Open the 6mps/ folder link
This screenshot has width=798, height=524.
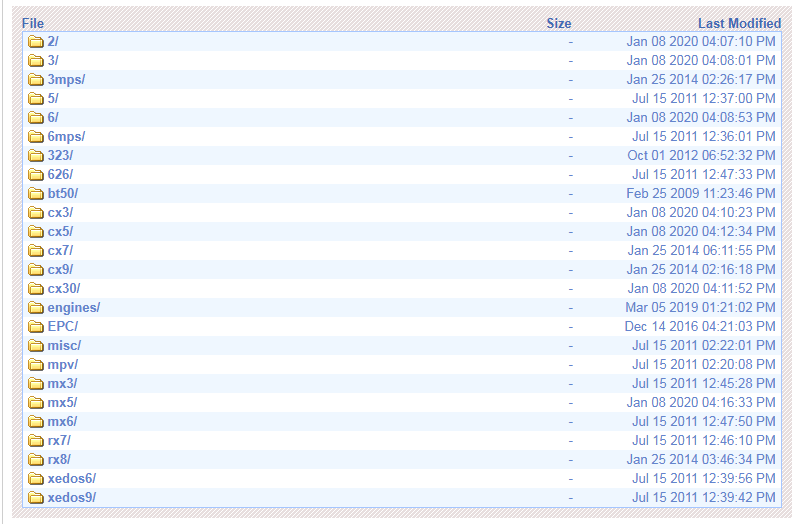[x=66, y=137]
